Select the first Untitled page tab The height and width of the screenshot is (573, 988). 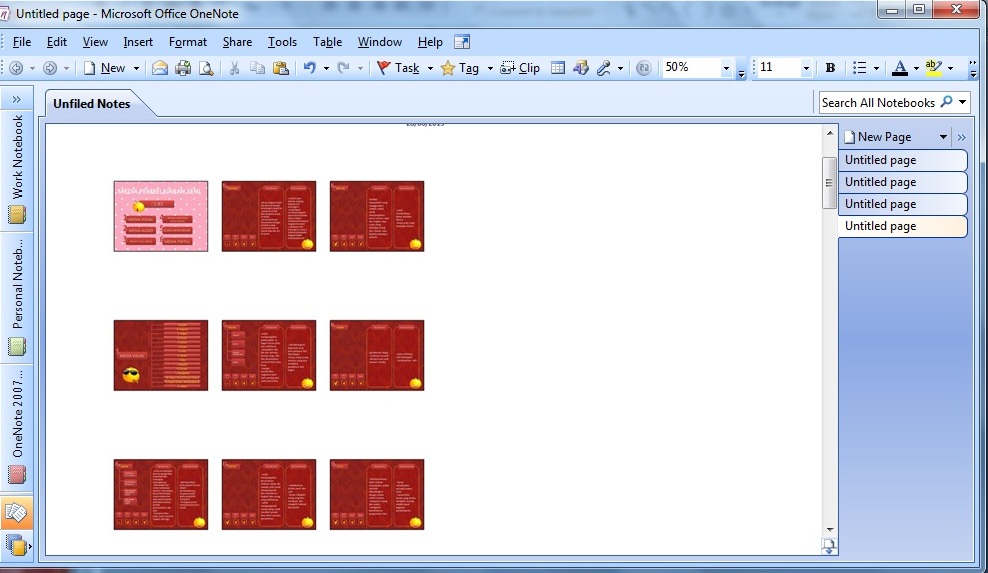pyautogui.click(x=902, y=160)
